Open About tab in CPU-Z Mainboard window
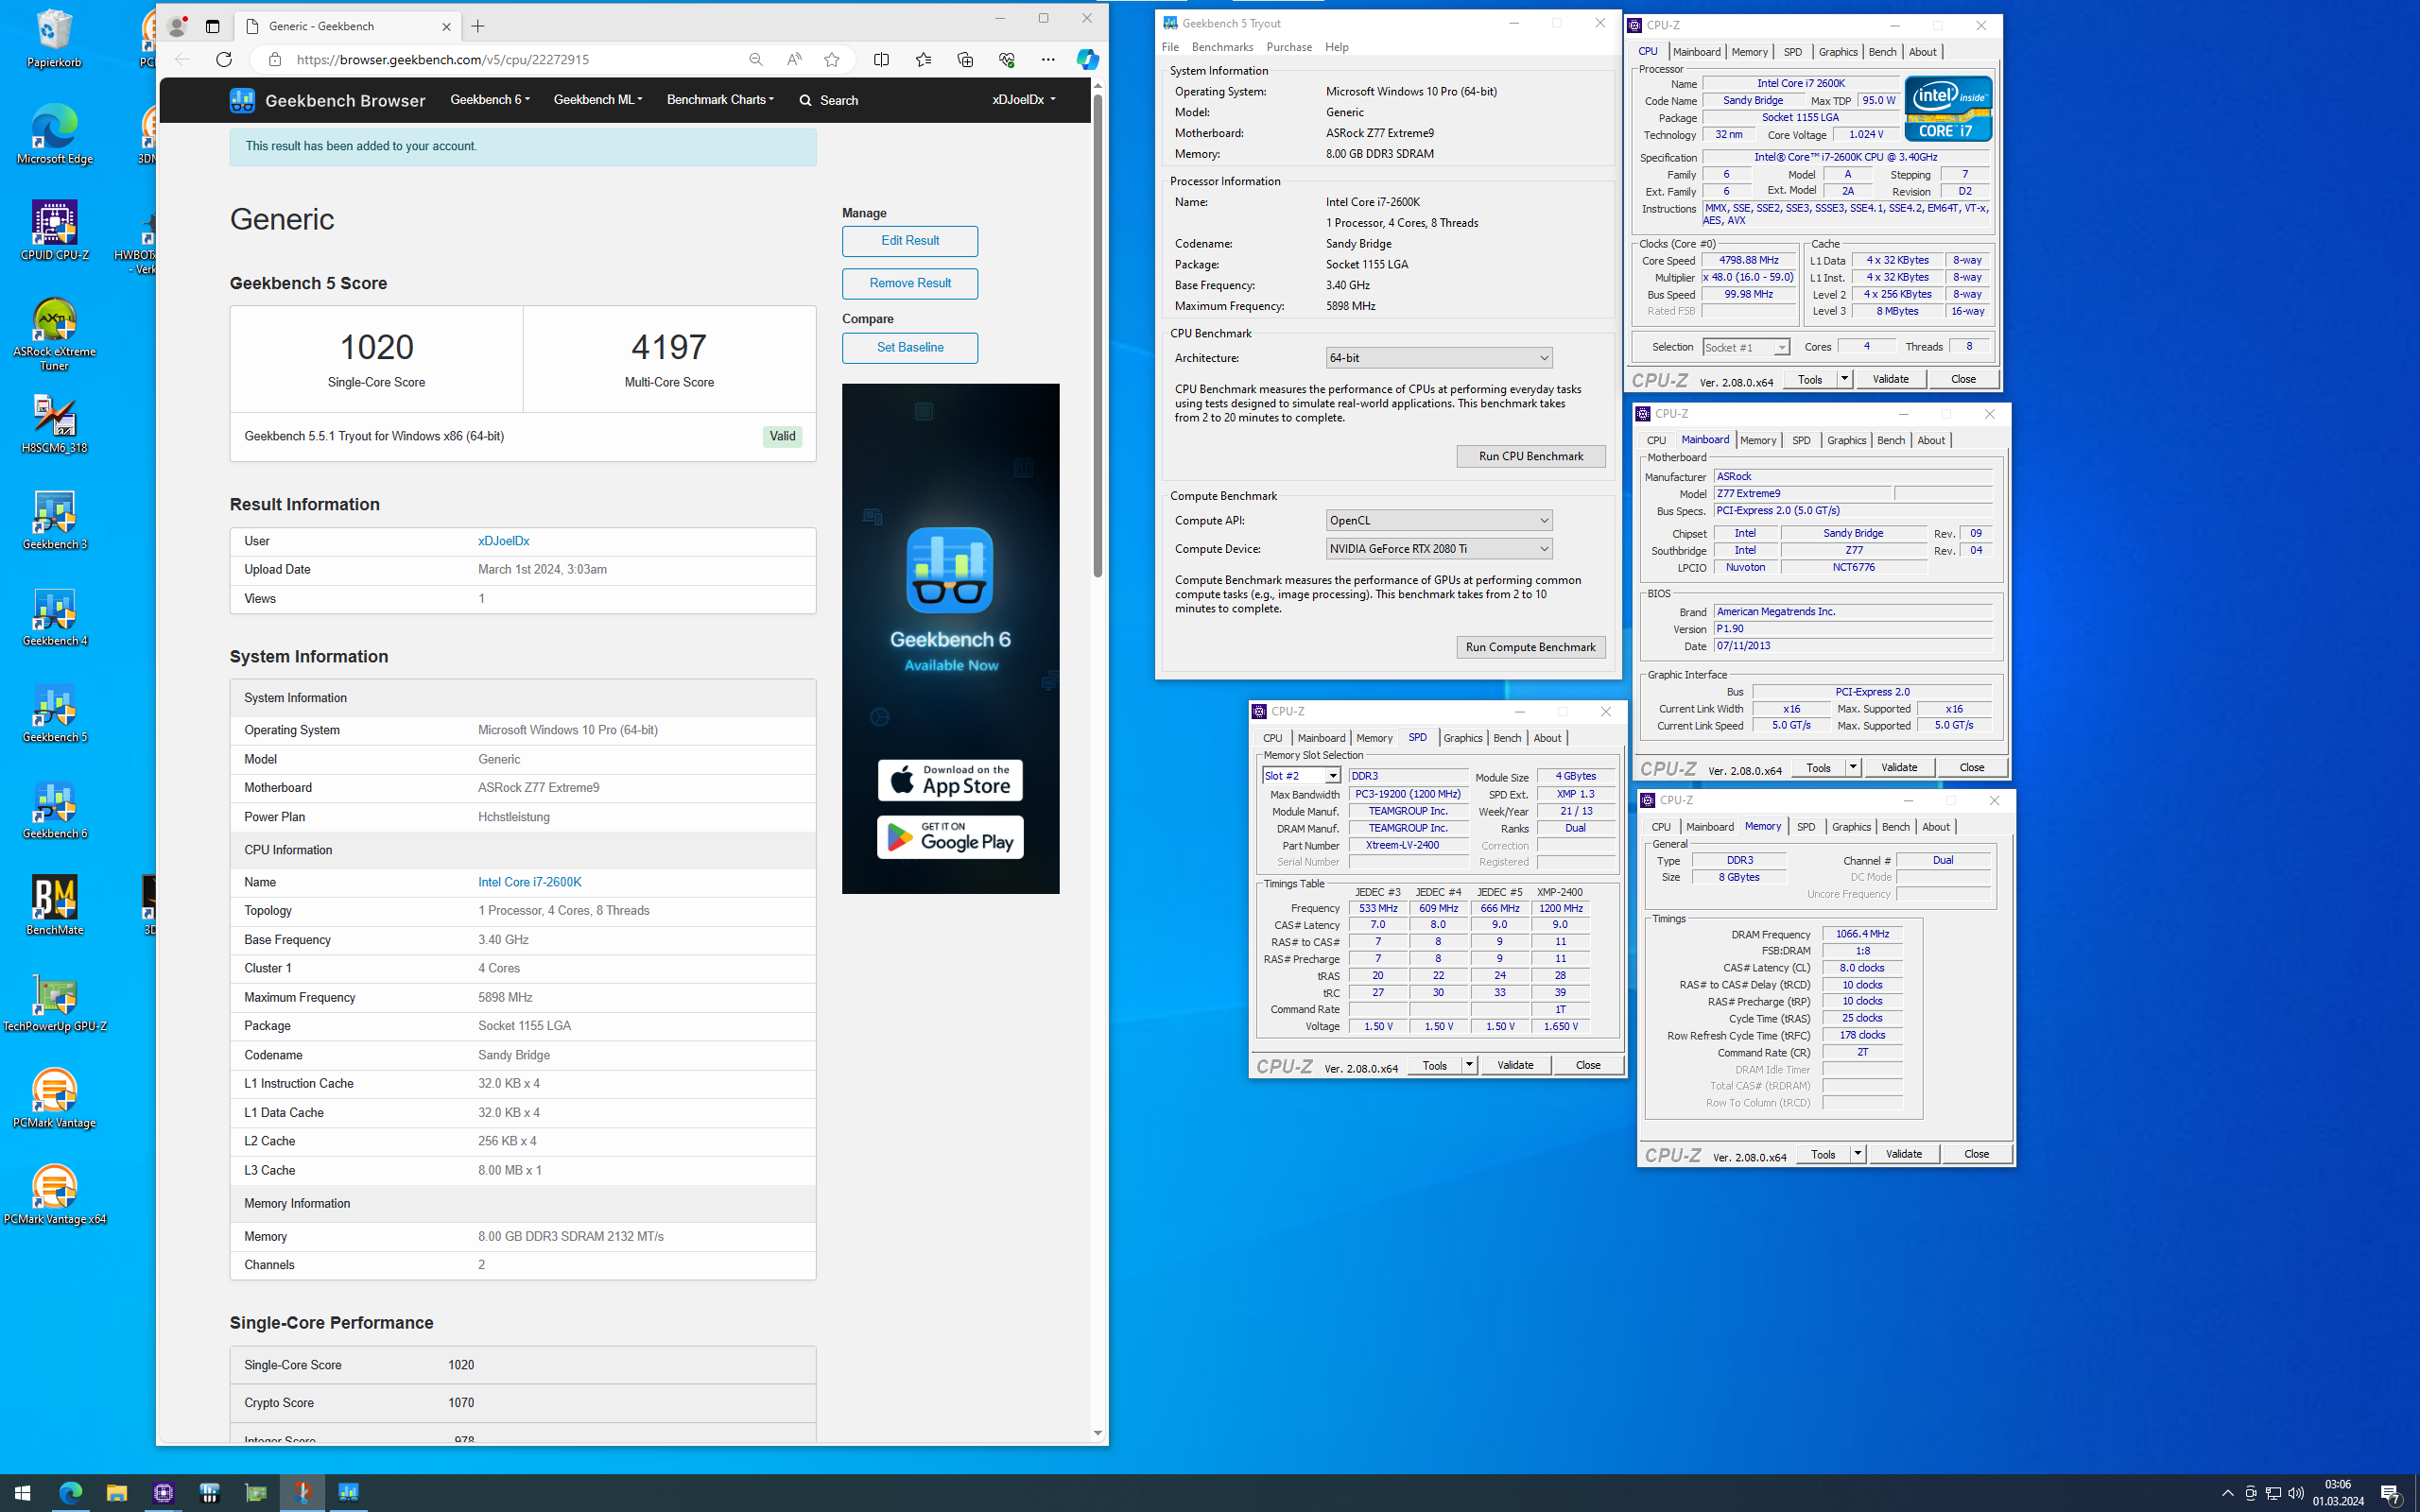 (x=1931, y=441)
